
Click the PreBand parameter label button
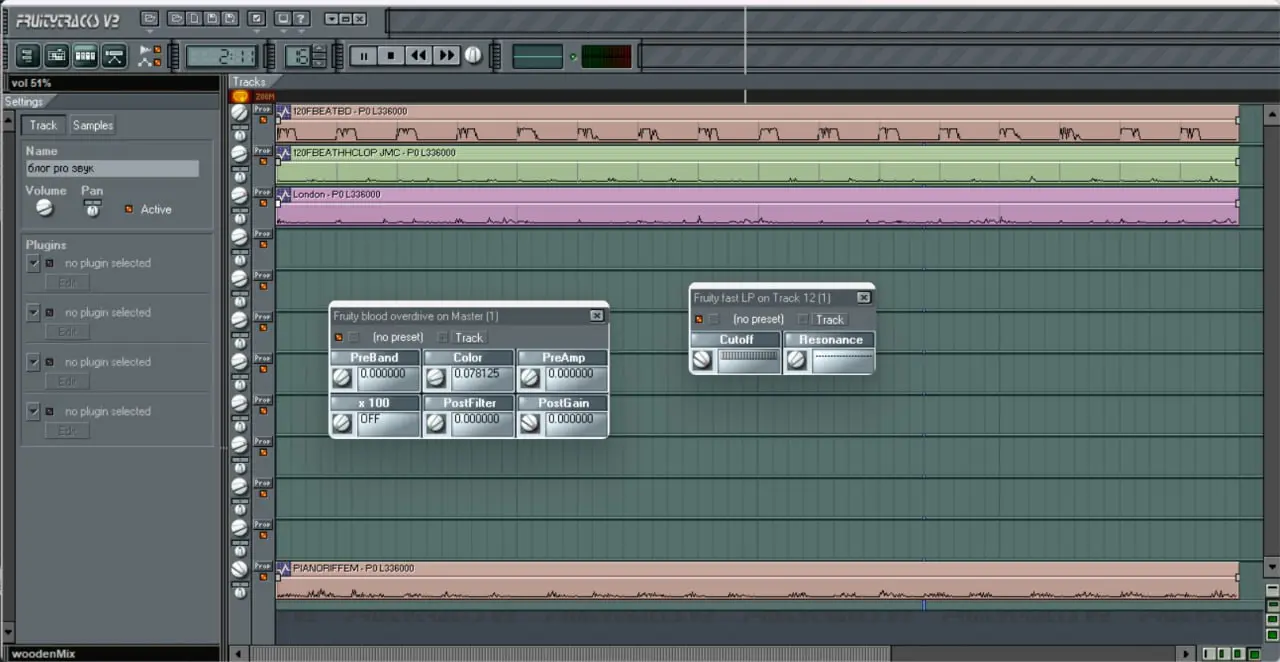point(374,357)
